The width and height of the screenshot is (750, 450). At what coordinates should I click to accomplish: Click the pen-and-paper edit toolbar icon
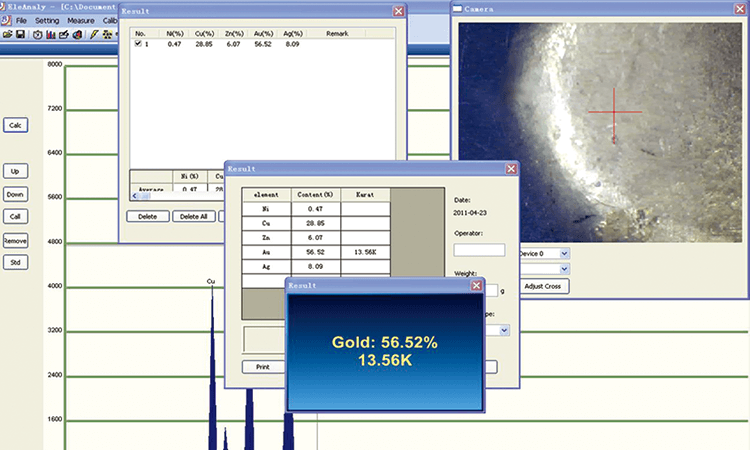coord(64,34)
